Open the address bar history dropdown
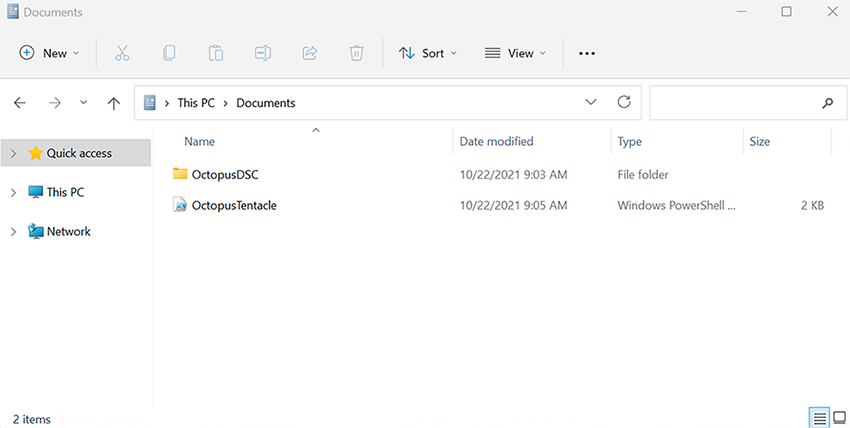Viewport: 850px width, 428px height. click(x=591, y=102)
